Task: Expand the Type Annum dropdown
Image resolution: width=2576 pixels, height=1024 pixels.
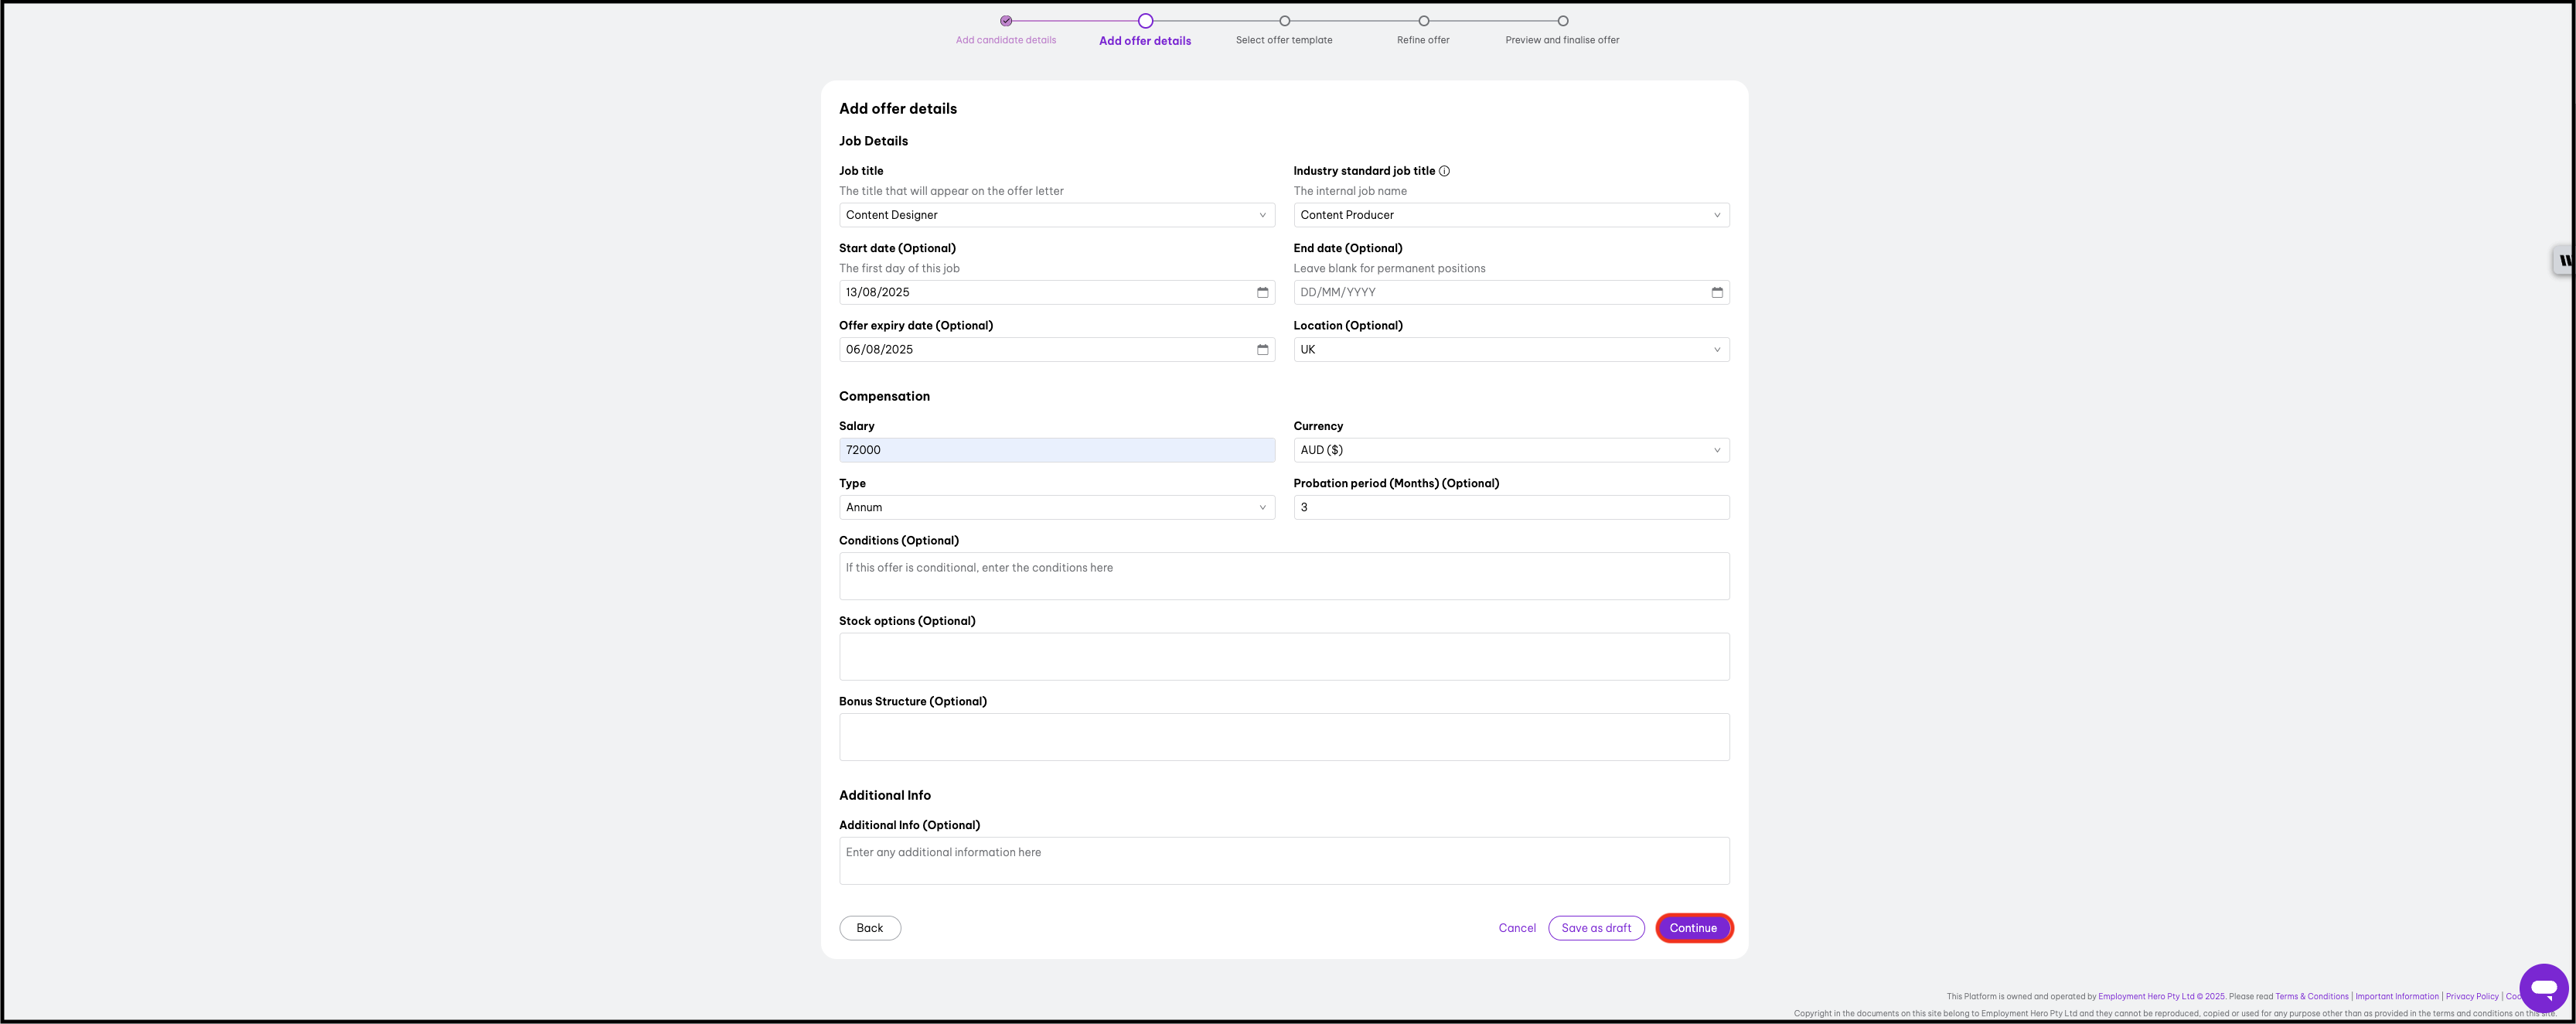Action: tap(1056, 507)
